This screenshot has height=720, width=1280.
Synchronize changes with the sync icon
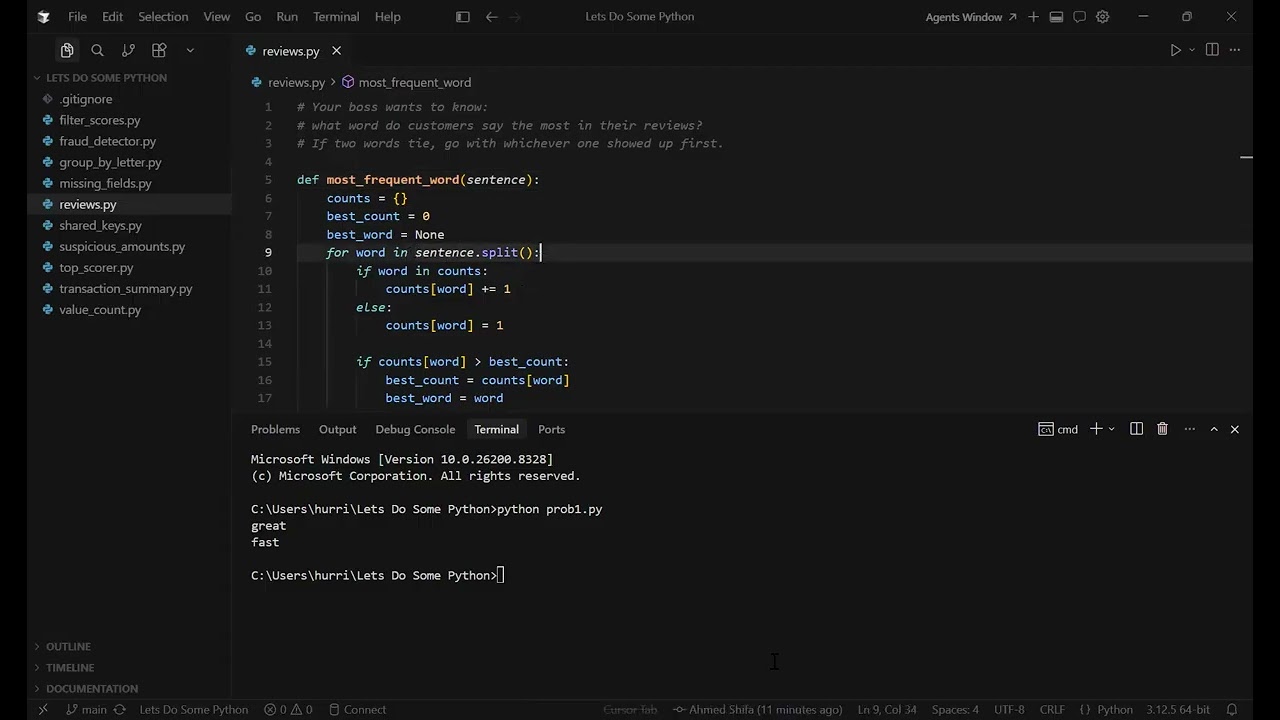(120, 710)
